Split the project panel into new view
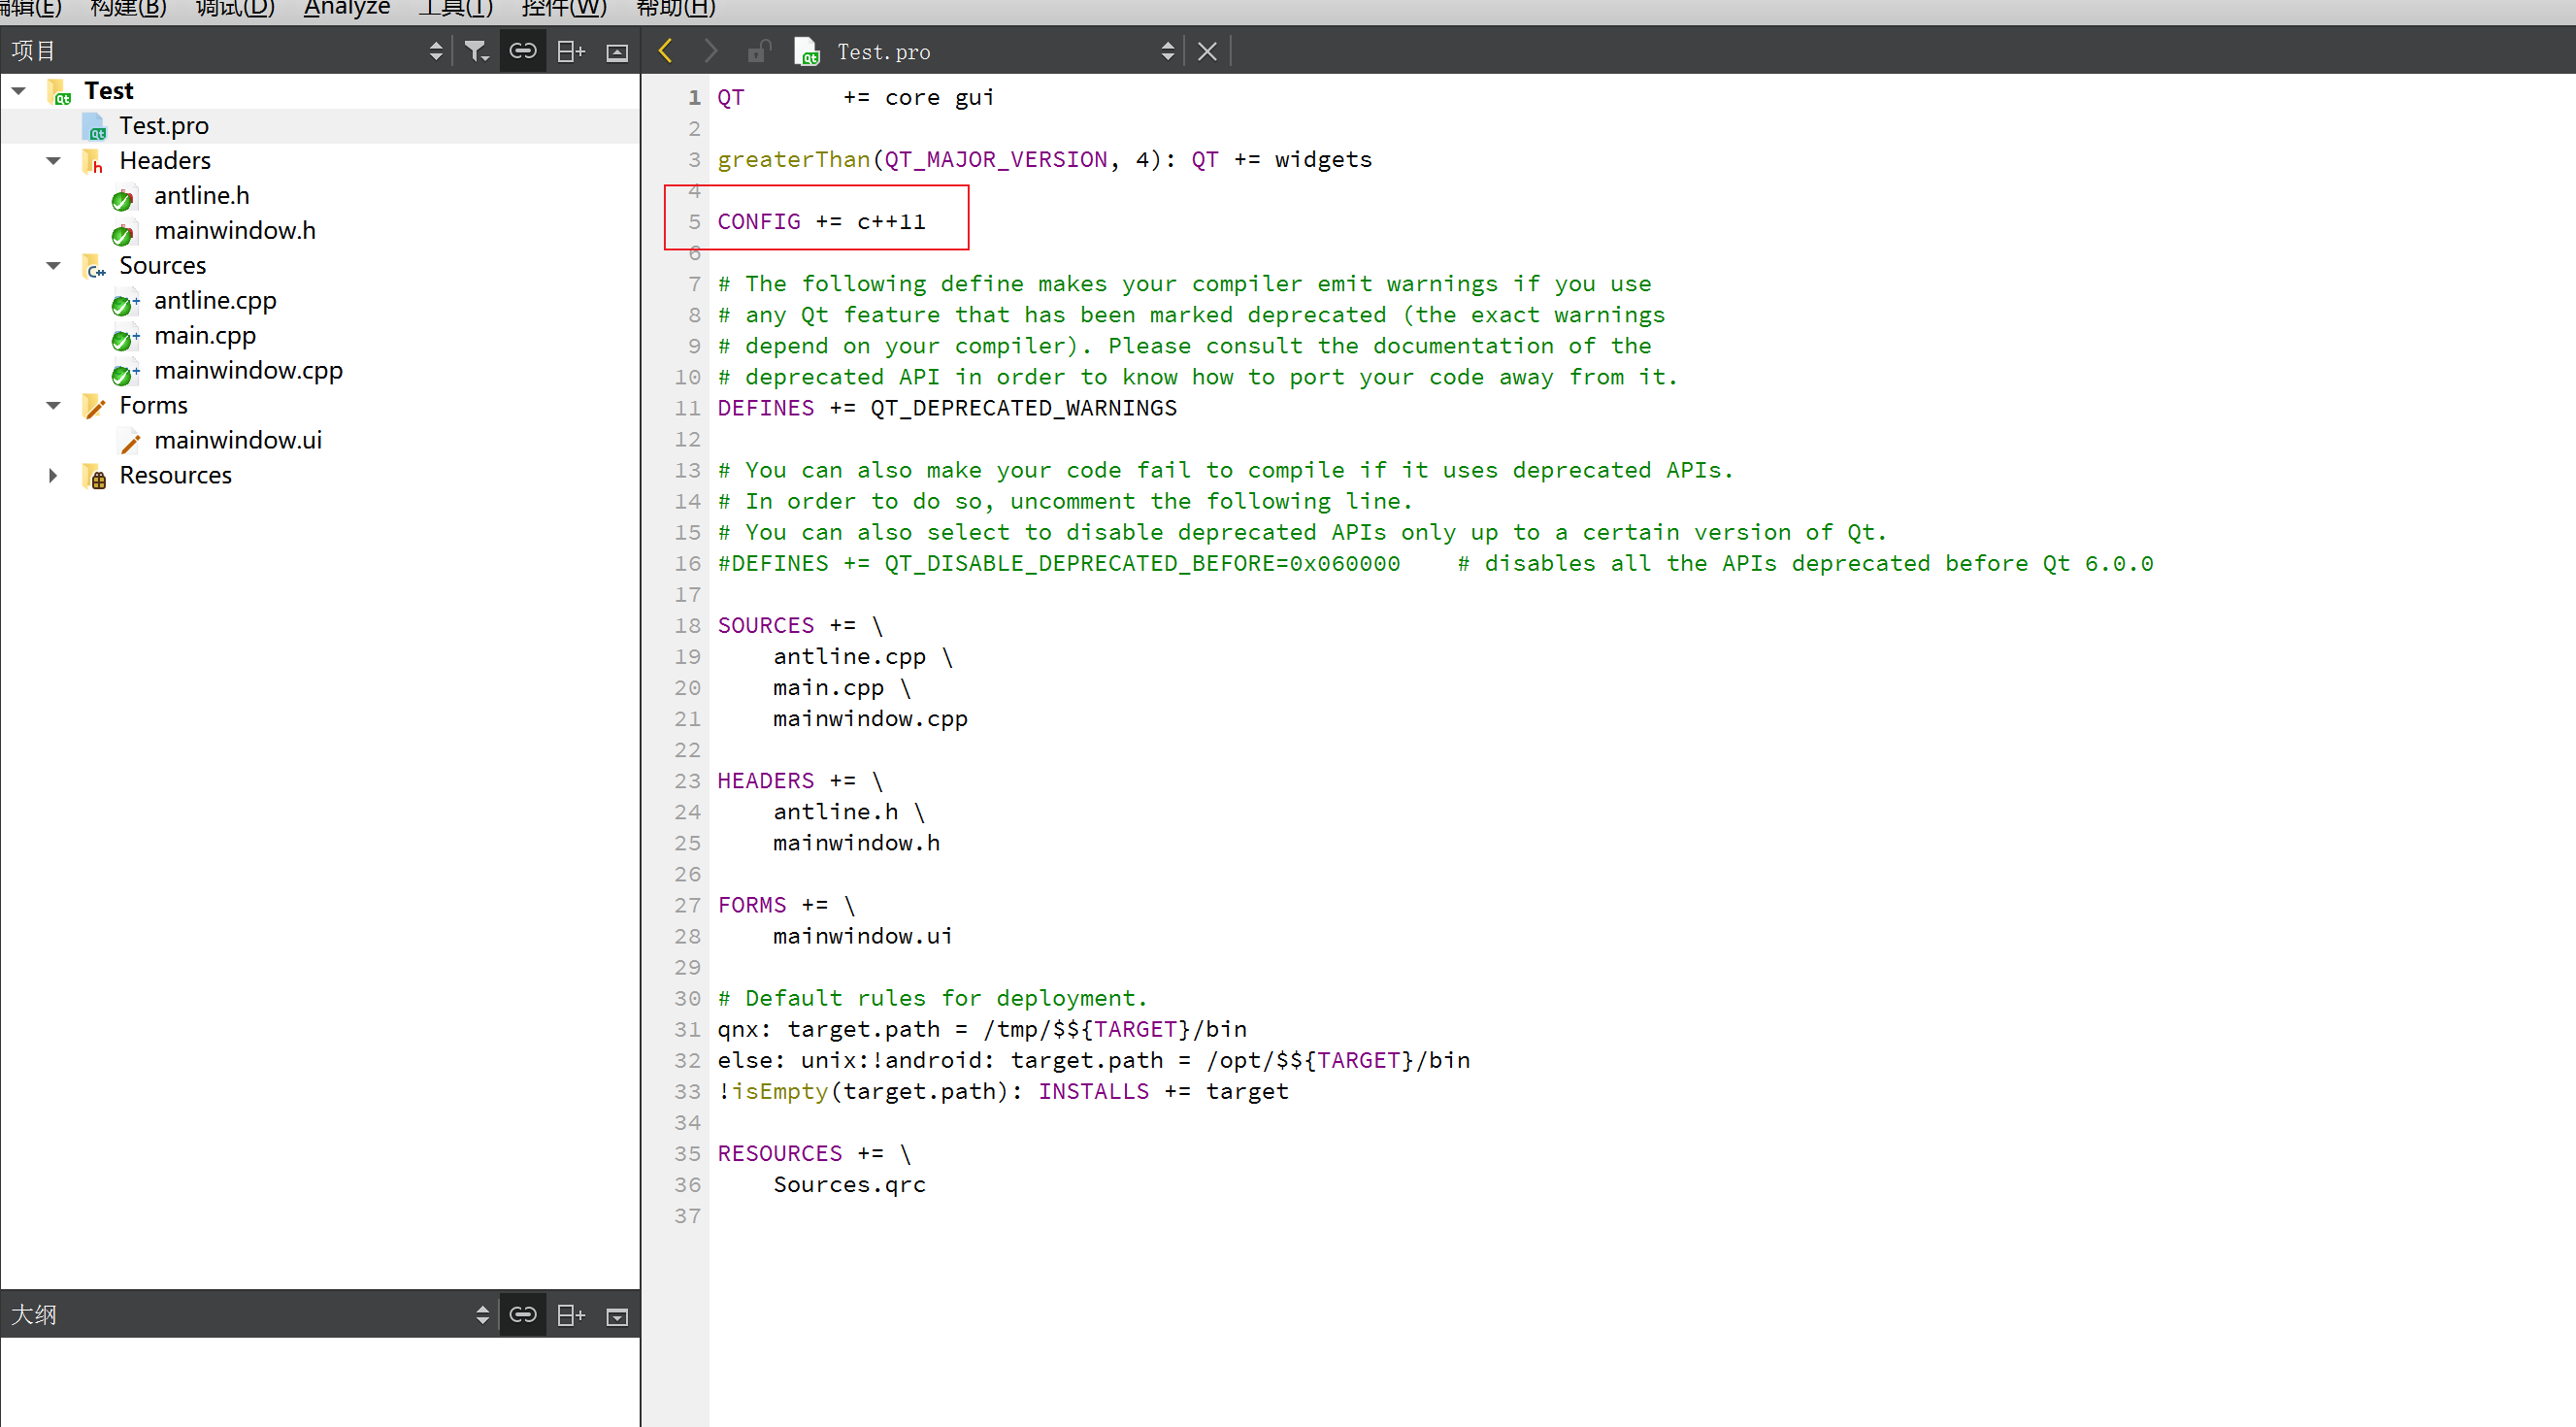Screen dimensions: 2576x1427 (570, 50)
